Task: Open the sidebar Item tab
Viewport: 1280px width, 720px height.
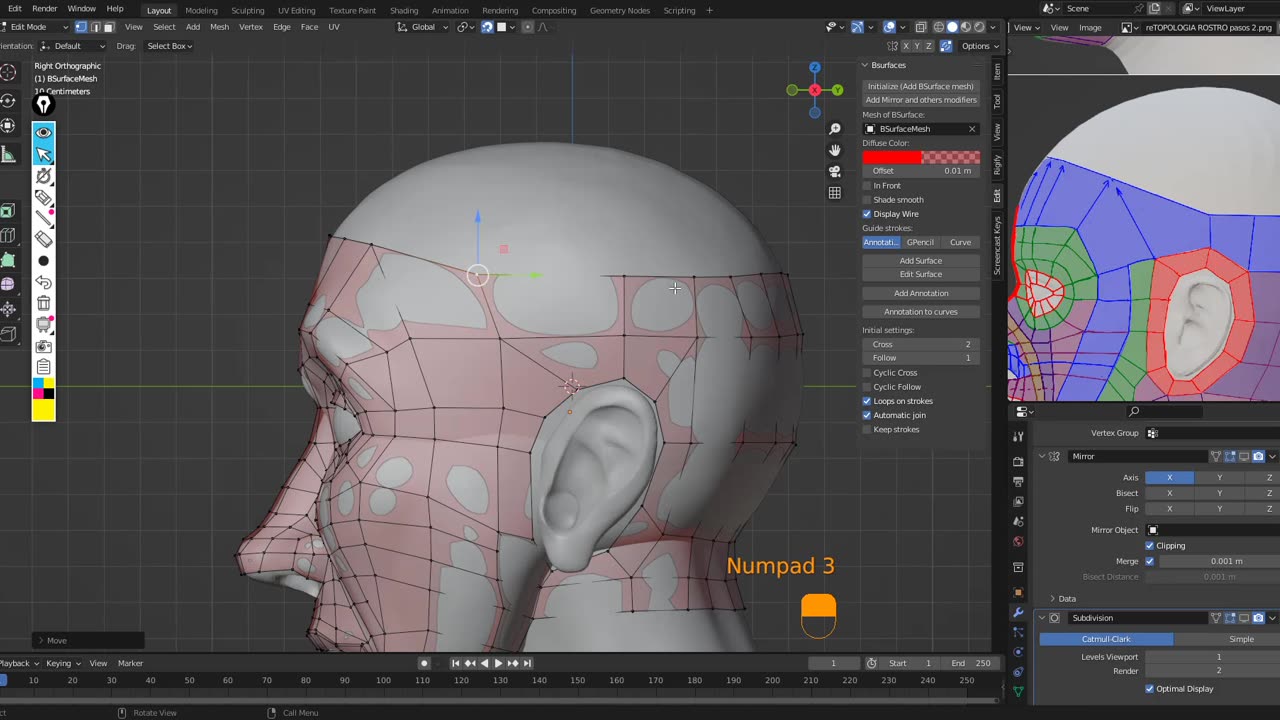Action: 997,72
